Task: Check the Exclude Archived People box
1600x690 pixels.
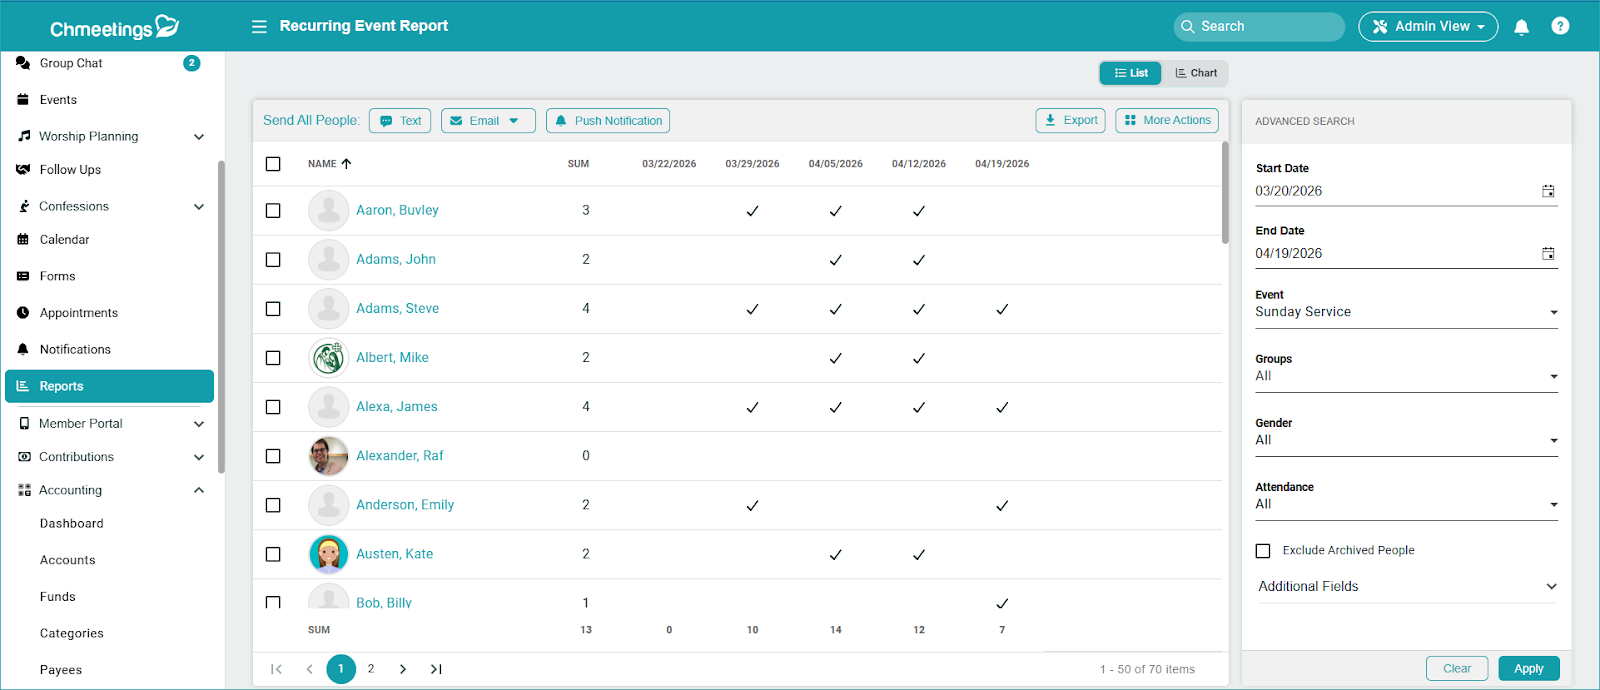Action: click(1263, 551)
